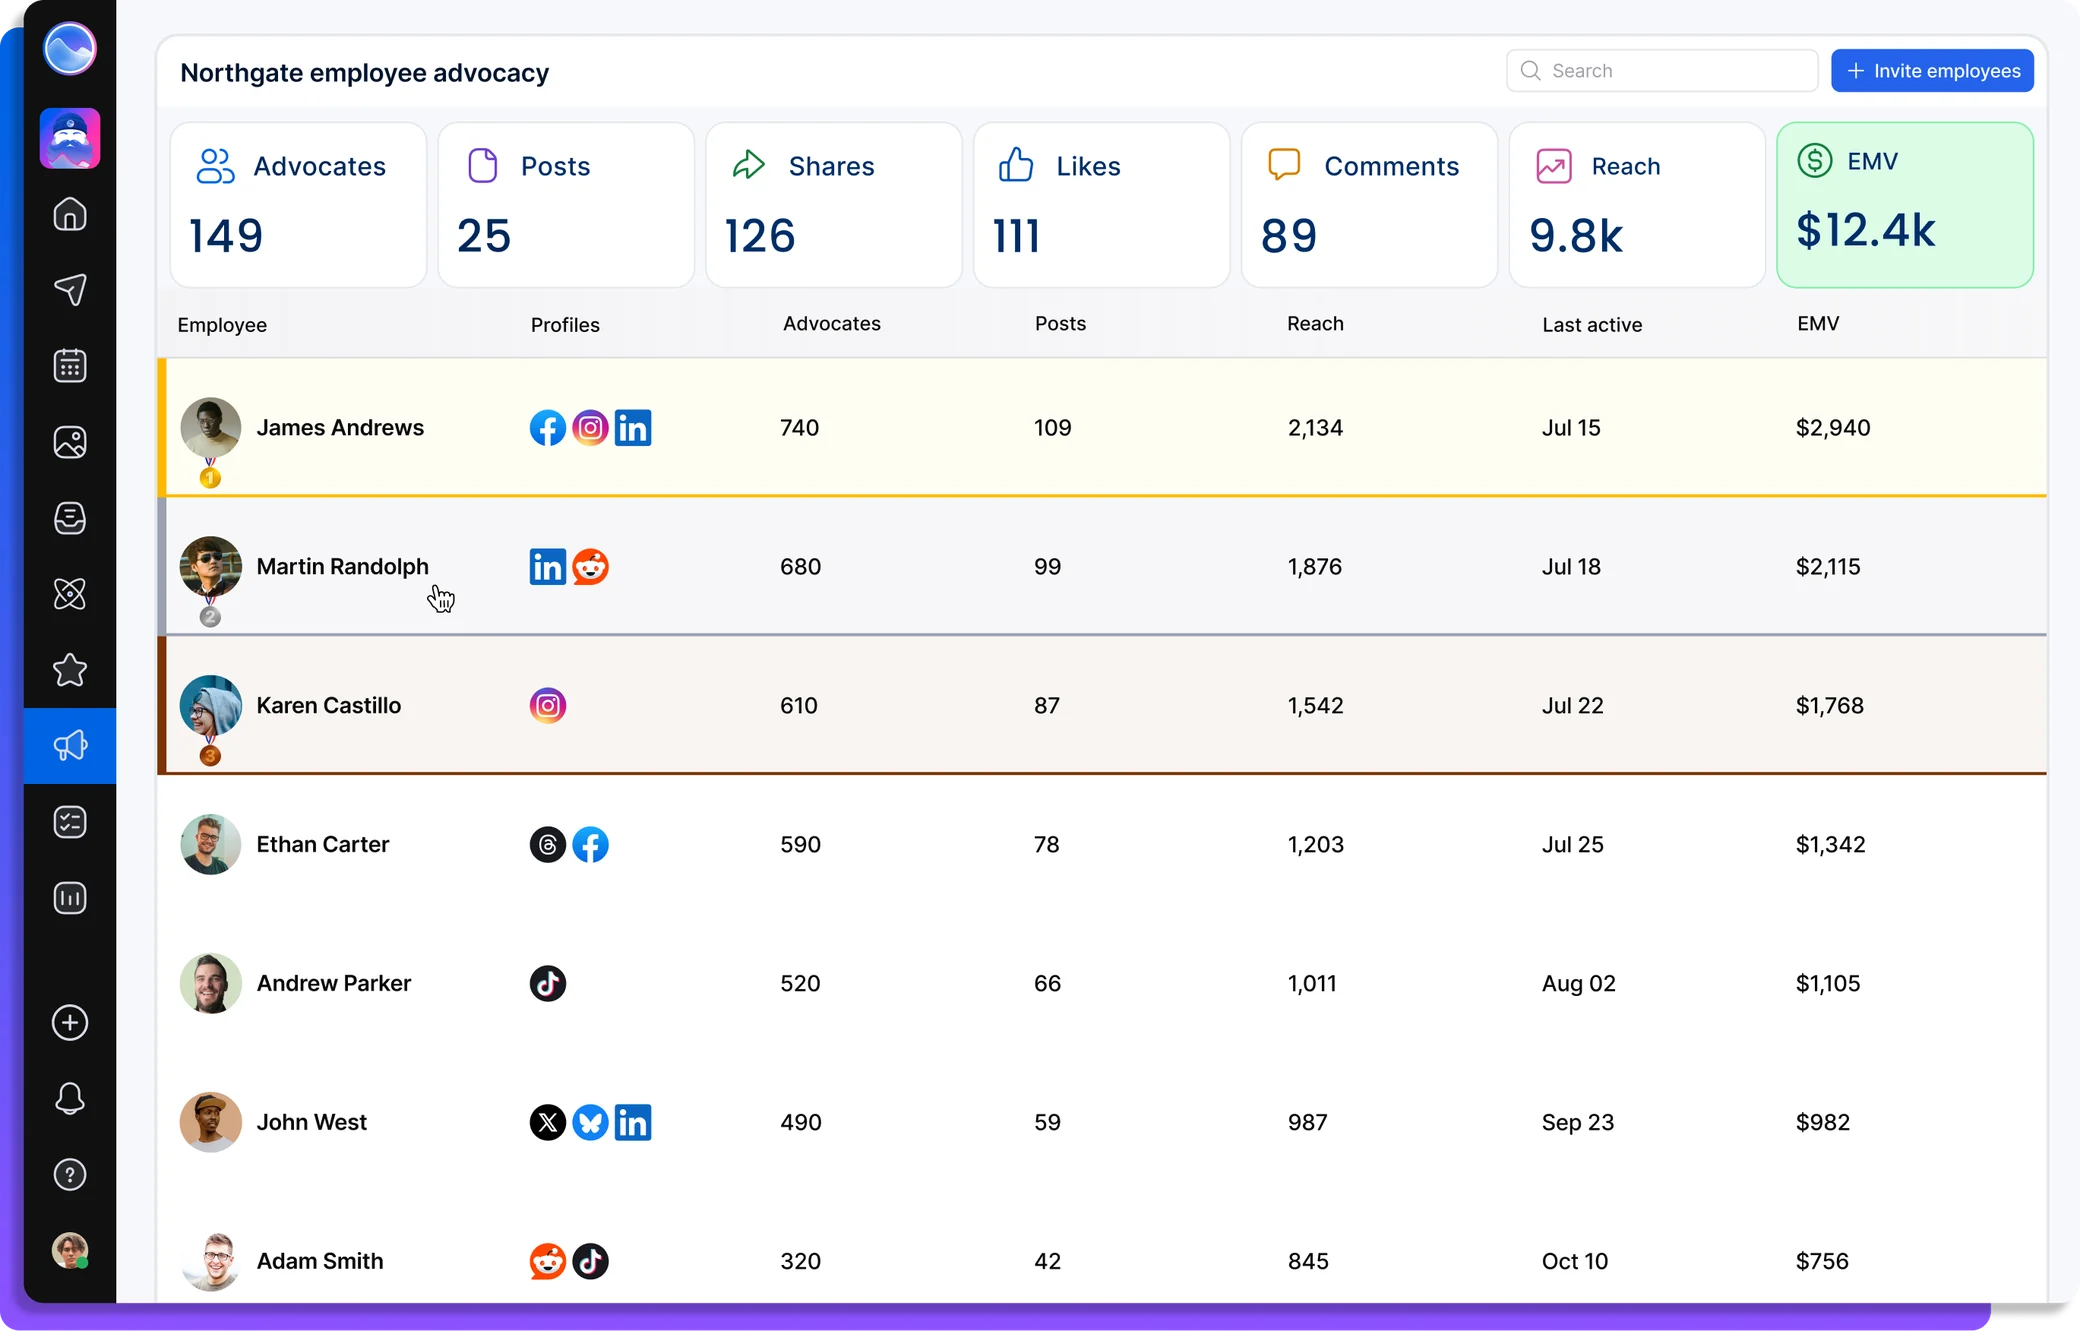2080x1331 pixels.
Task: Click the user avatar at sidebar bottom
Action: pos(70,1251)
